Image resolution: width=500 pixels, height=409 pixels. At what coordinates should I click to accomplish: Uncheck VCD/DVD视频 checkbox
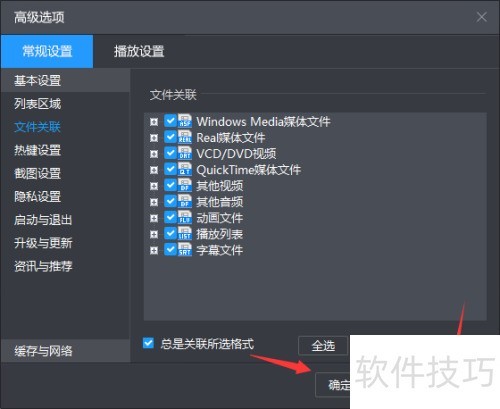[x=170, y=153]
